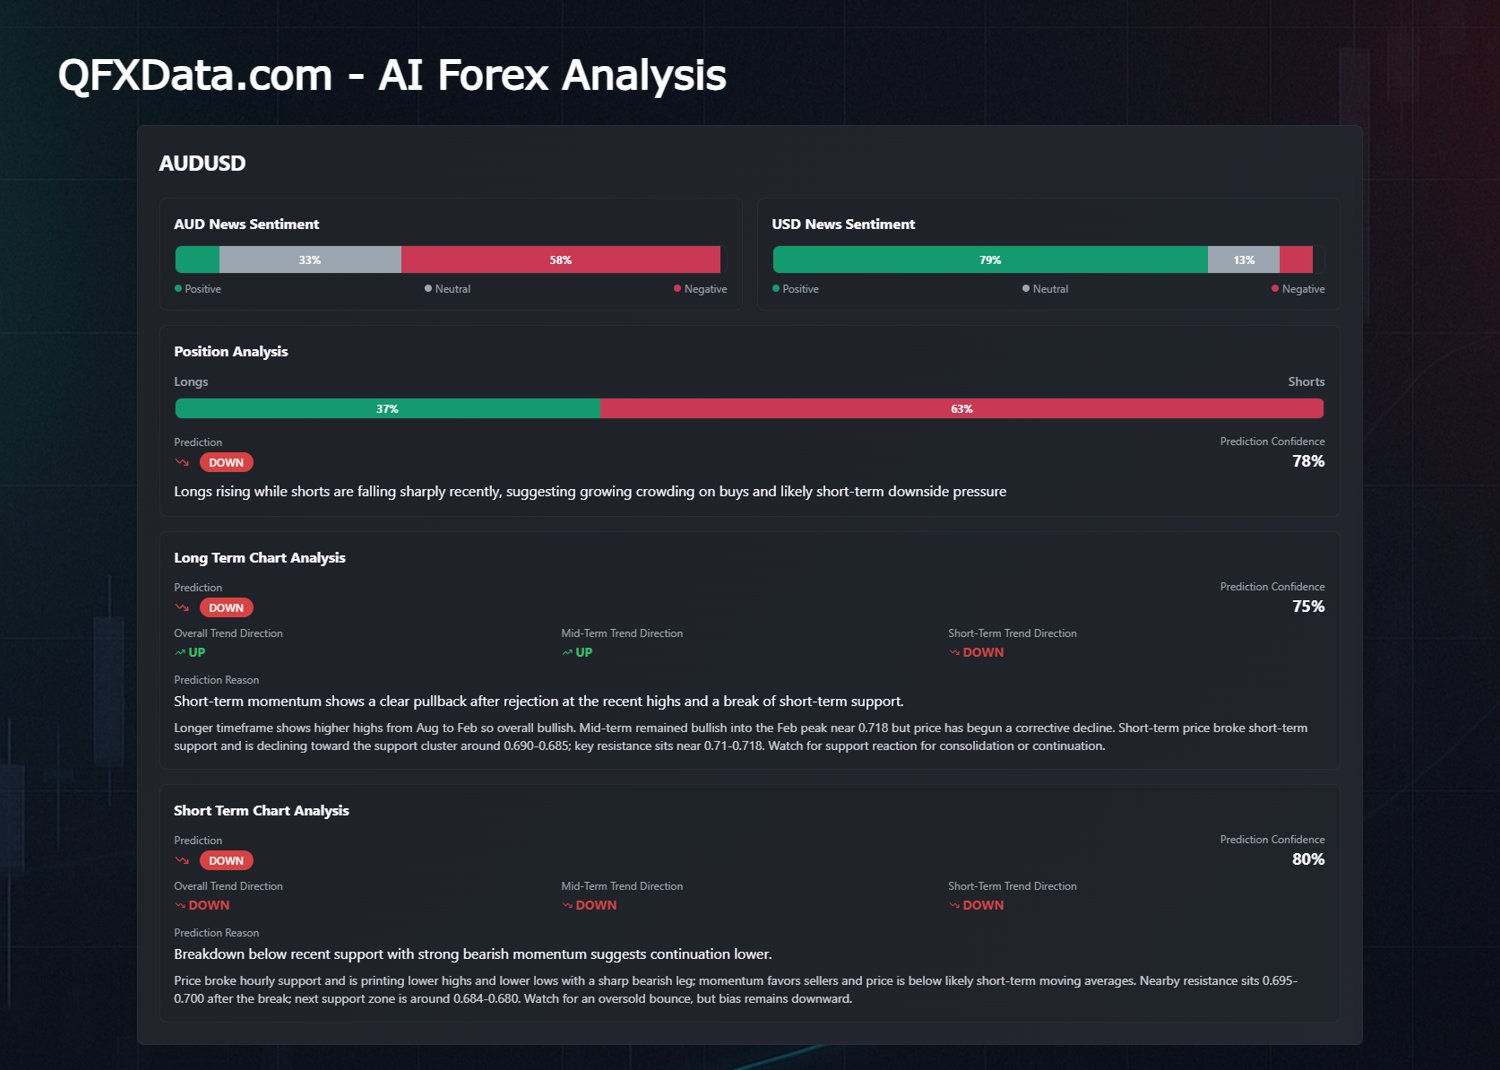This screenshot has width=1500, height=1070.
Task: Select the 79% positive segment of USD sentiment bar
Action: (x=990, y=260)
